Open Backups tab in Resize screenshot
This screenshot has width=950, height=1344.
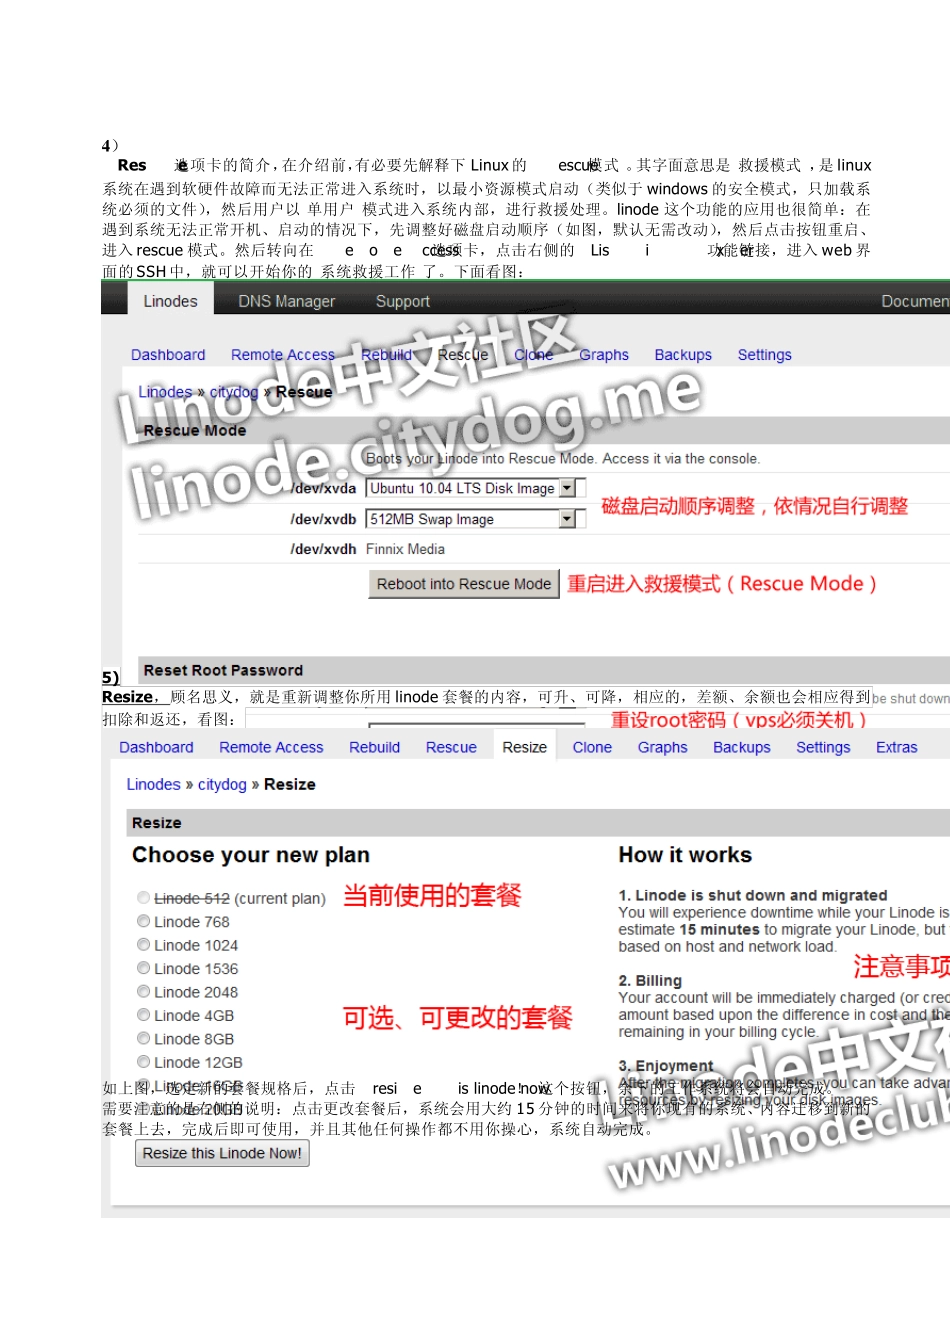point(741,747)
